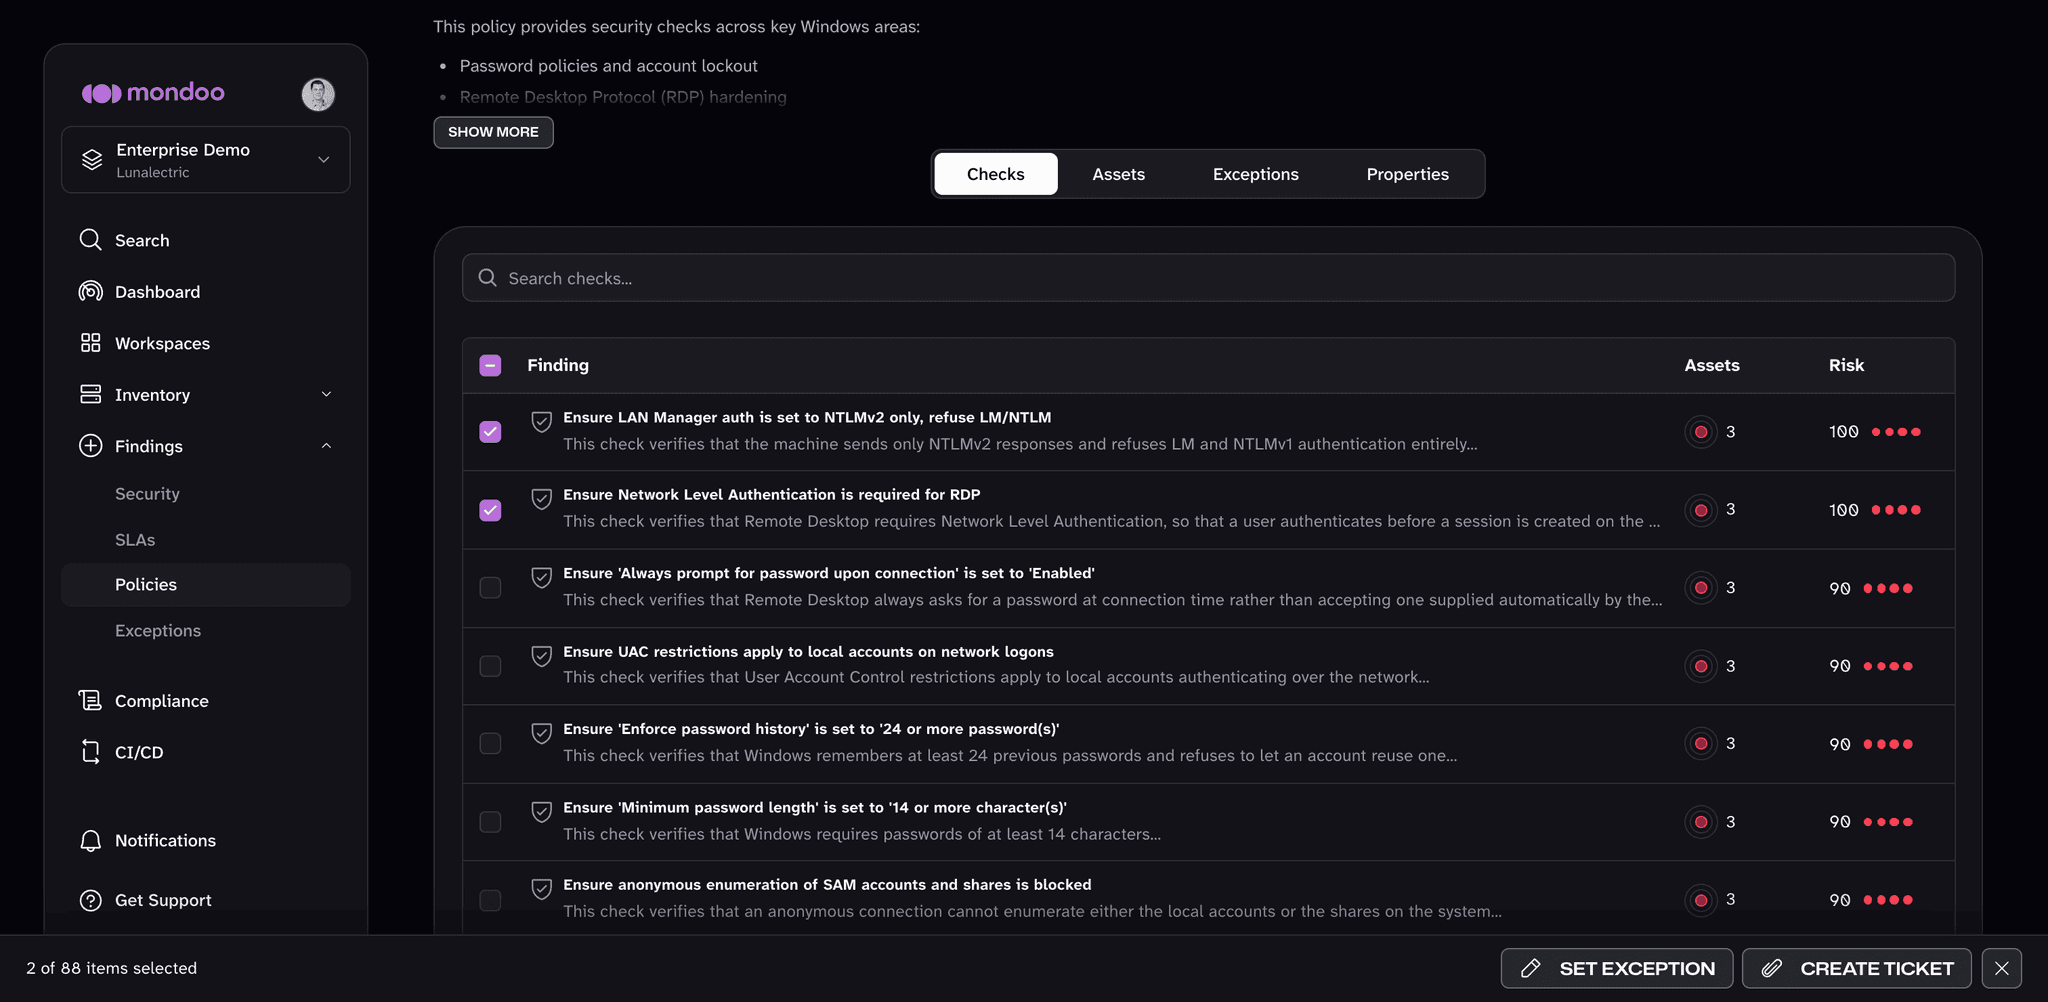
Task: Click the Risk column header
Action: point(1846,365)
